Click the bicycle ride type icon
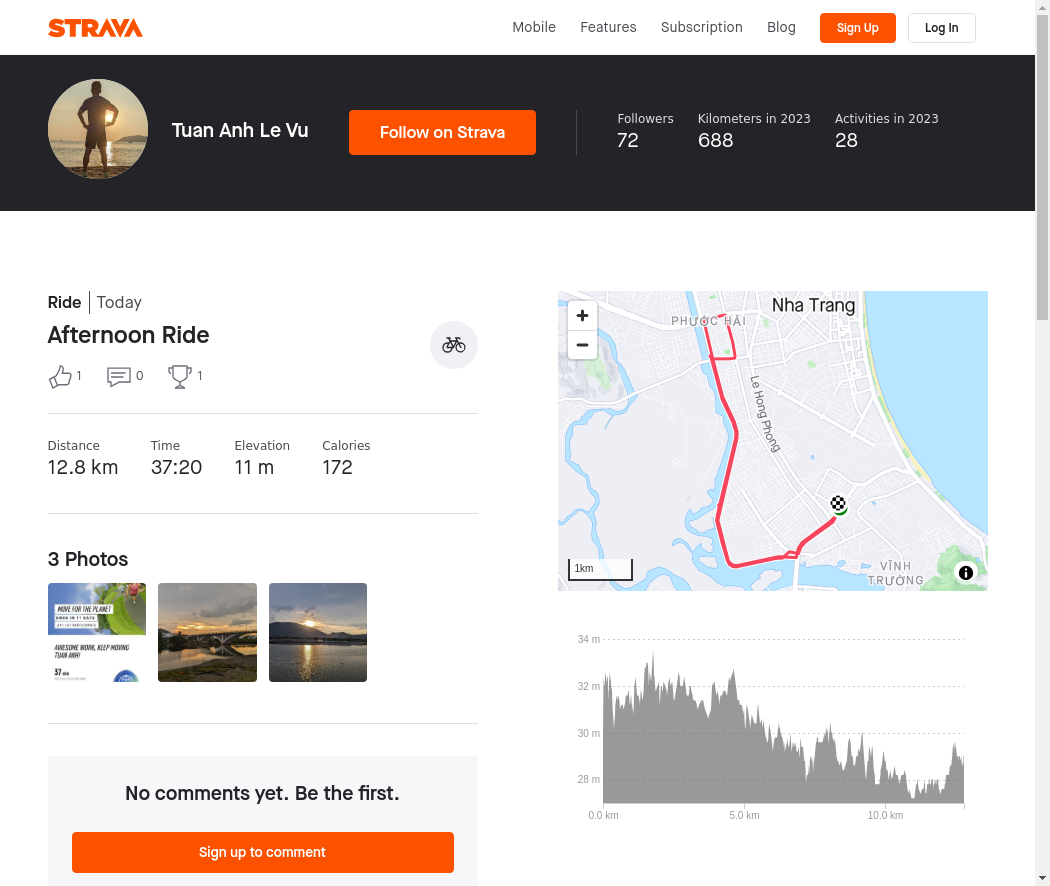Screen dimensions: 1050x886 (x=454, y=345)
